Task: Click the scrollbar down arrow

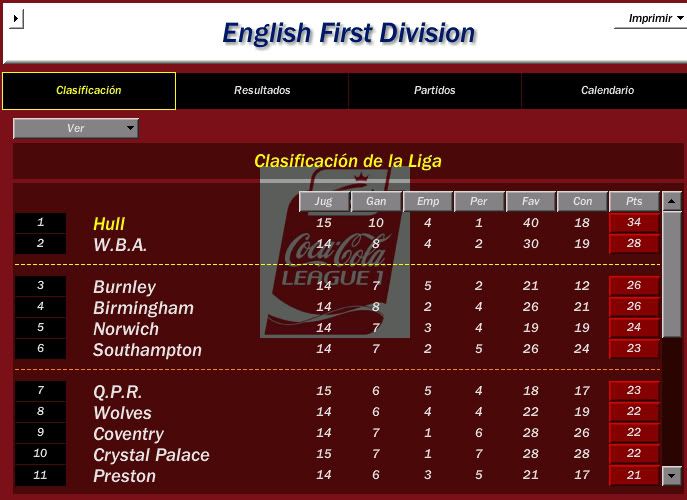Action: [671, 475]
